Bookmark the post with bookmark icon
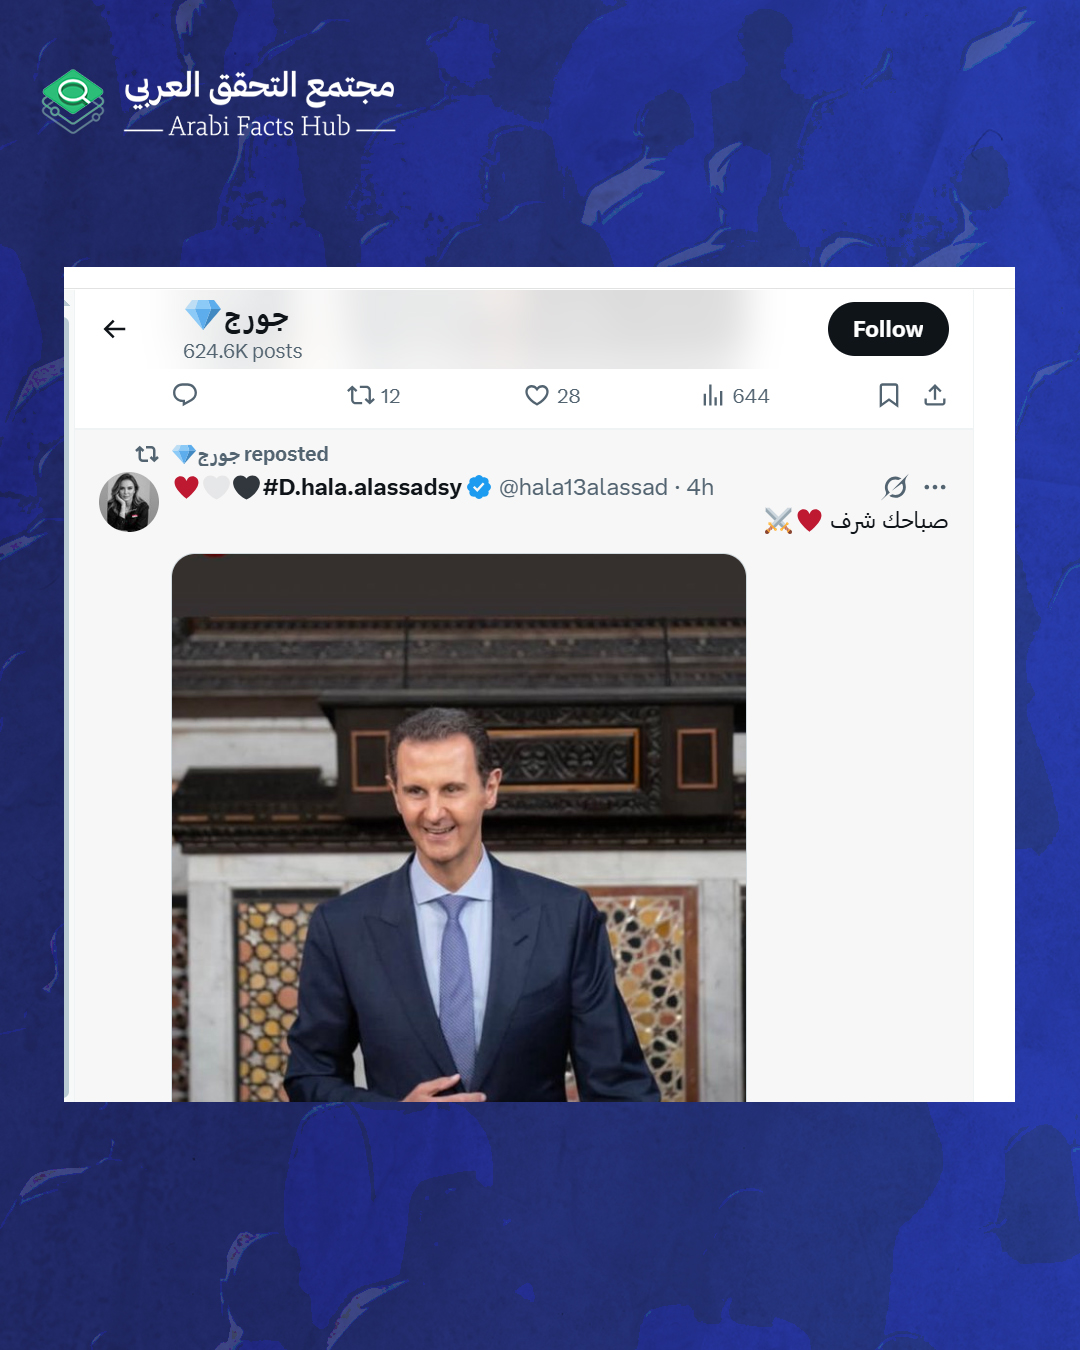 [888, 396]
